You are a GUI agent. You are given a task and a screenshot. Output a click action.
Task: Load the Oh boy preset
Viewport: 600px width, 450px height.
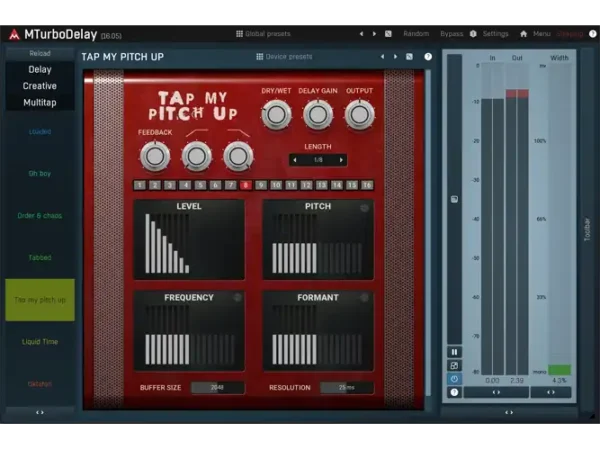pos(40,174)
